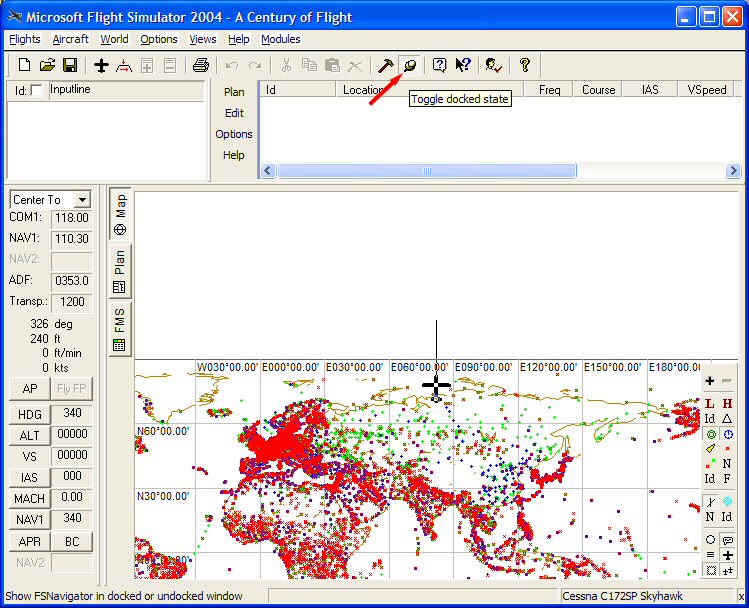749x608 pixels.
Task: Click the white circle map tool icon
Action: tap(710, 540)
